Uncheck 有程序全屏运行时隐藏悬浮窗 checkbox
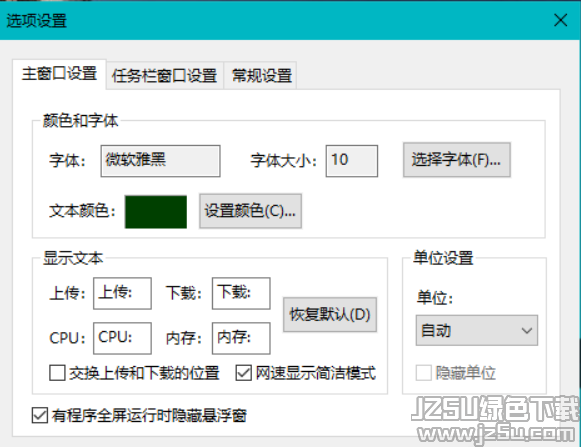The height and width of the screenshot is (447, 581). pos(40,415)
